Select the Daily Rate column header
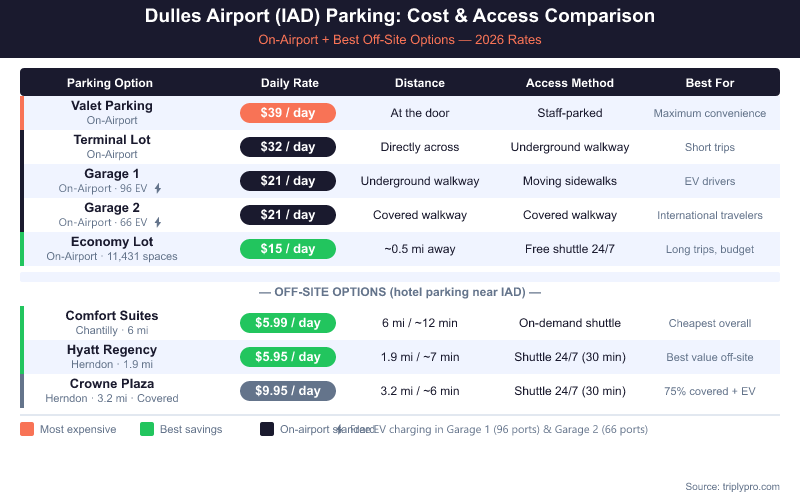 (x=288, y=83)
